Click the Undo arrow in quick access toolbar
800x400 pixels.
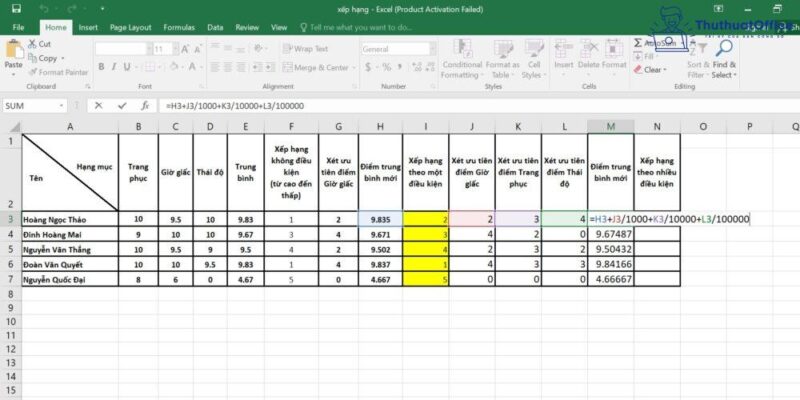(x=44, y=9)
